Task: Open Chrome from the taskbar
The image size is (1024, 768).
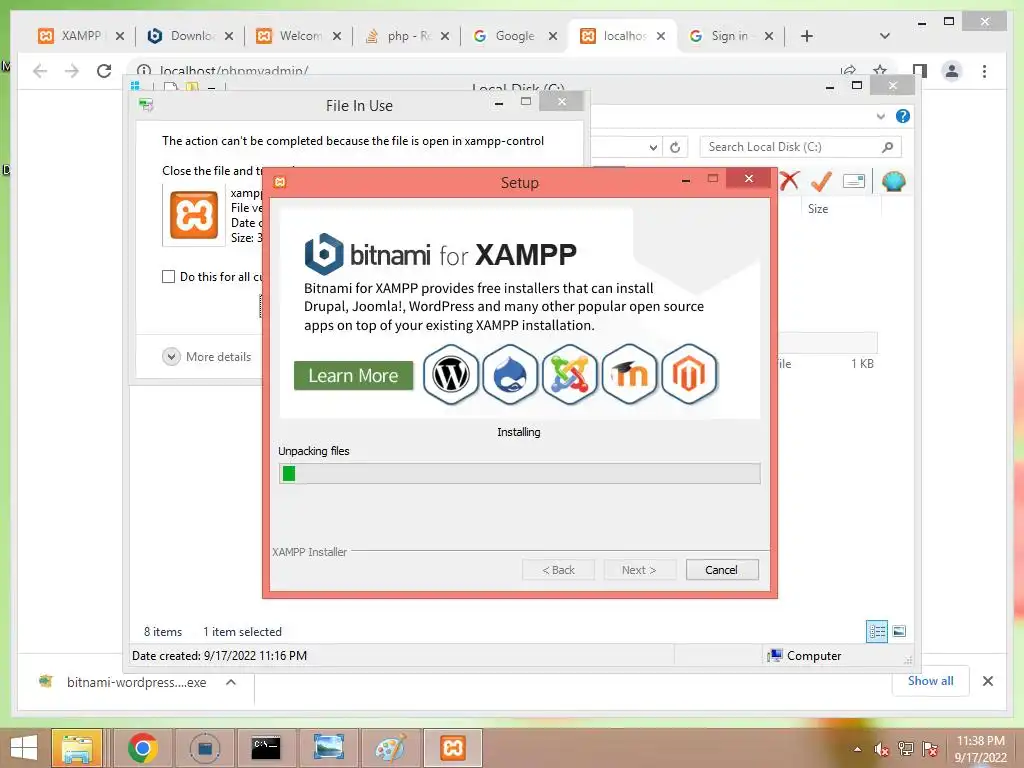Action: point(142,748)
